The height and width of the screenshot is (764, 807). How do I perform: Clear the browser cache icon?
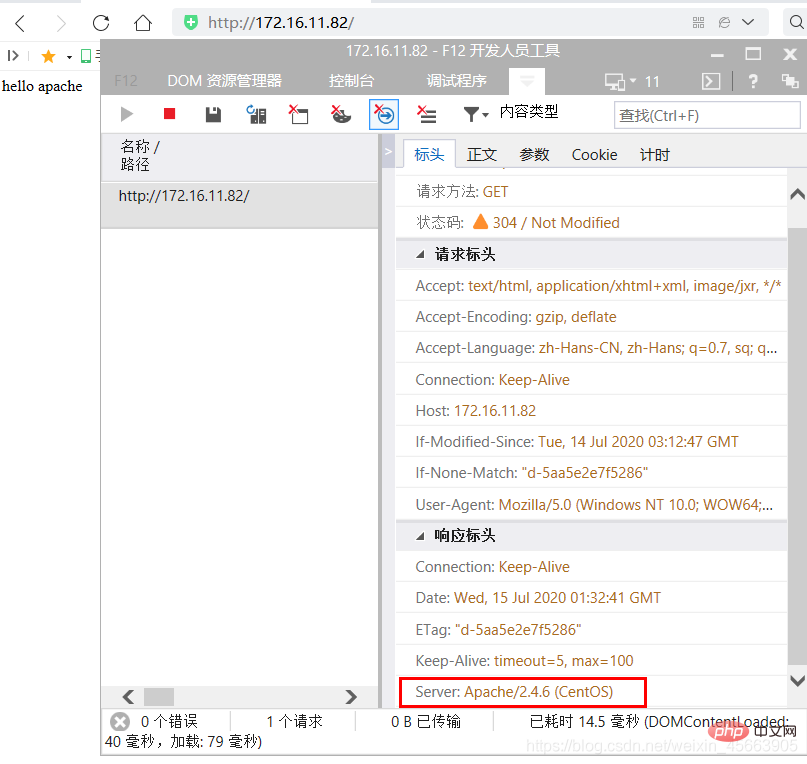pyautogui.click(x=298, y=114)
